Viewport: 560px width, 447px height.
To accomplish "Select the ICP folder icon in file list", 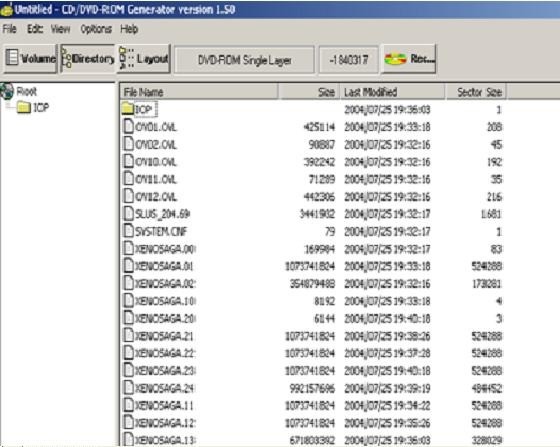I will point(128,109).
